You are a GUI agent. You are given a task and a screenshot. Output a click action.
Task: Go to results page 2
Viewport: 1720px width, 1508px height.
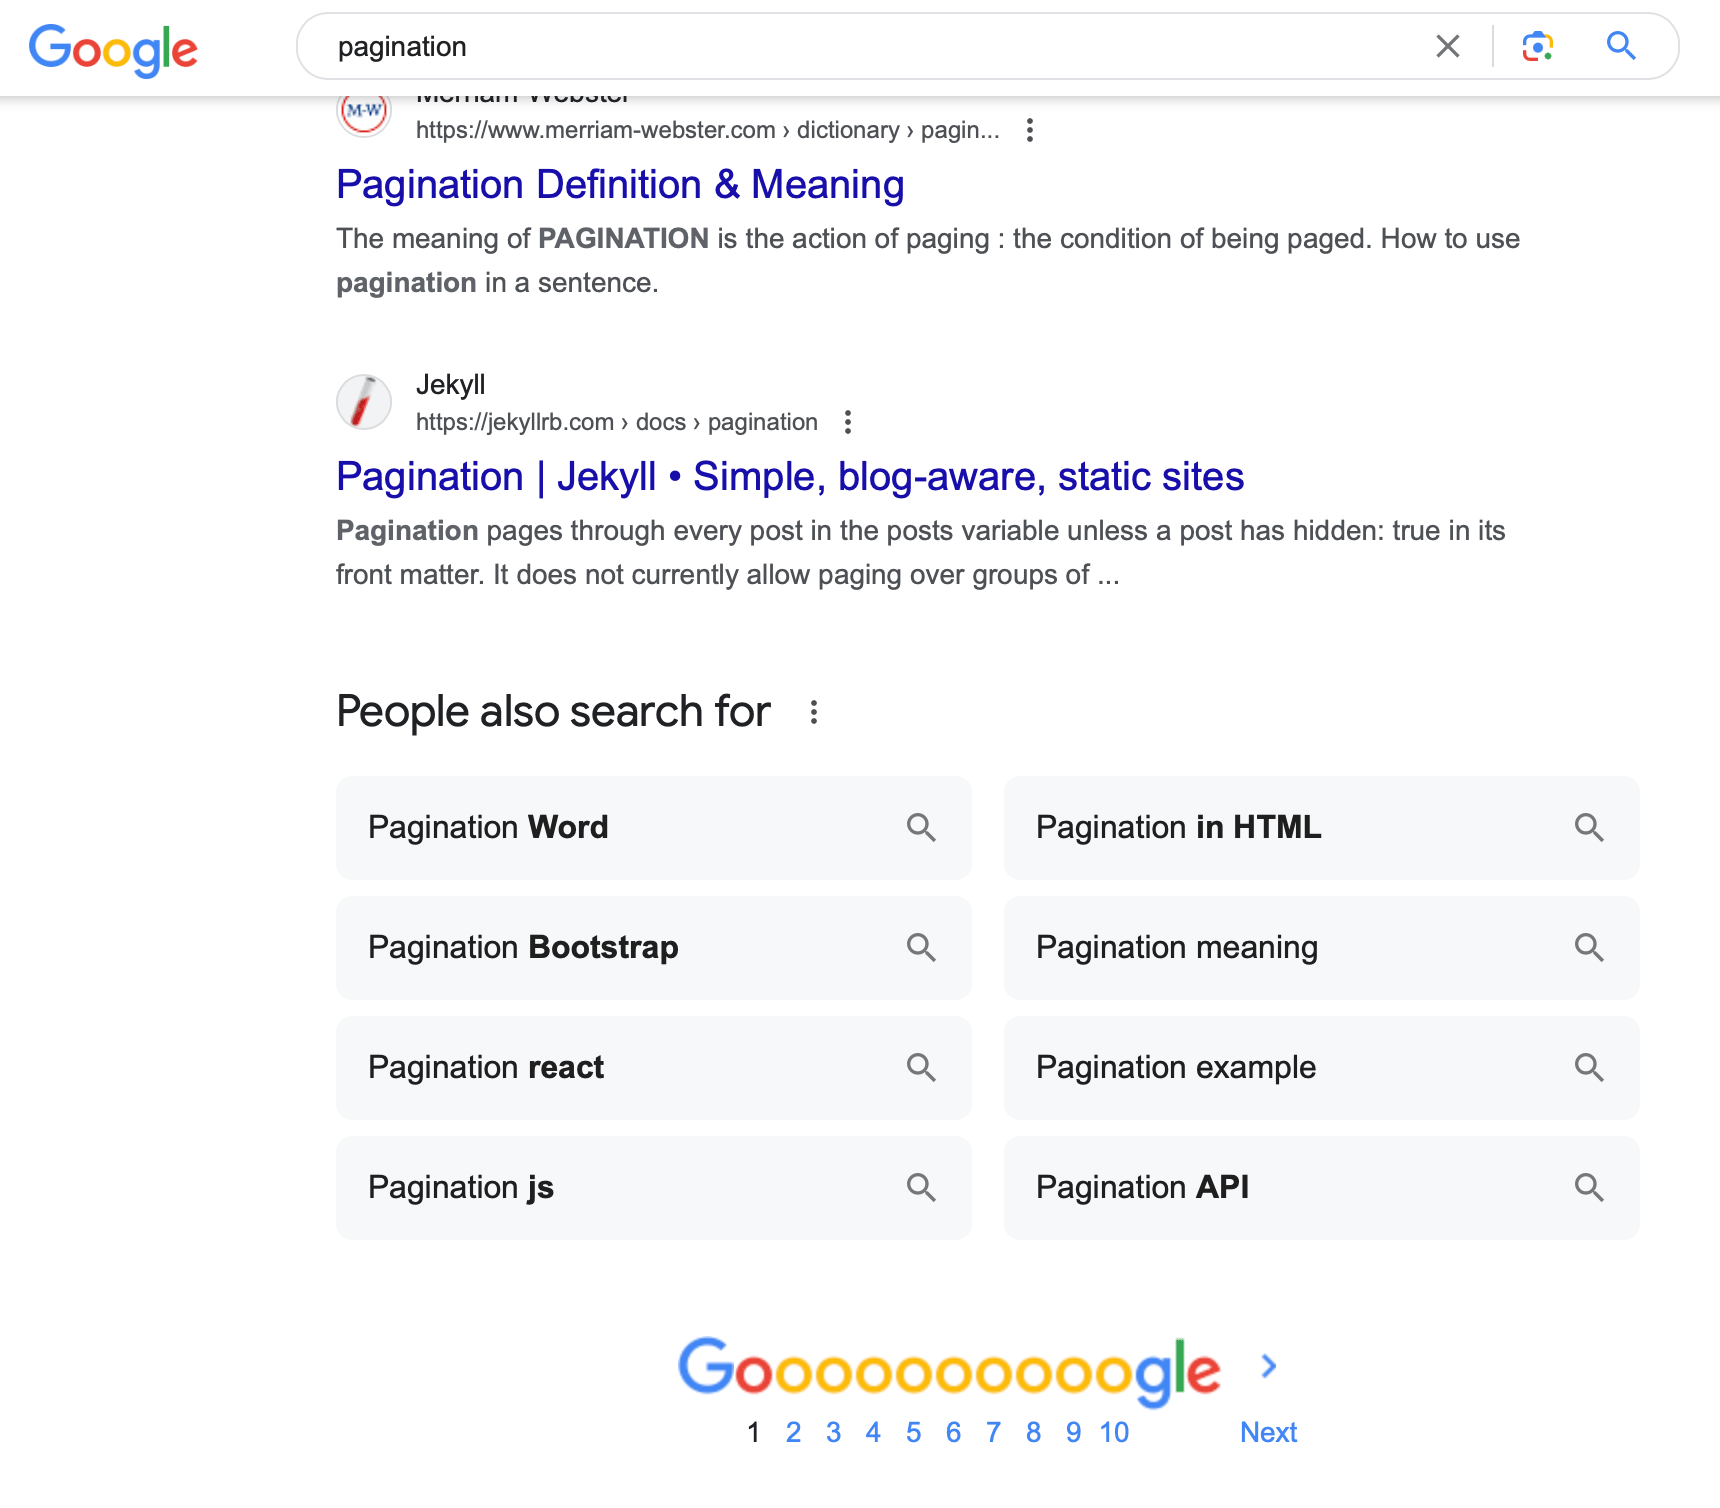click(793, 1433)
